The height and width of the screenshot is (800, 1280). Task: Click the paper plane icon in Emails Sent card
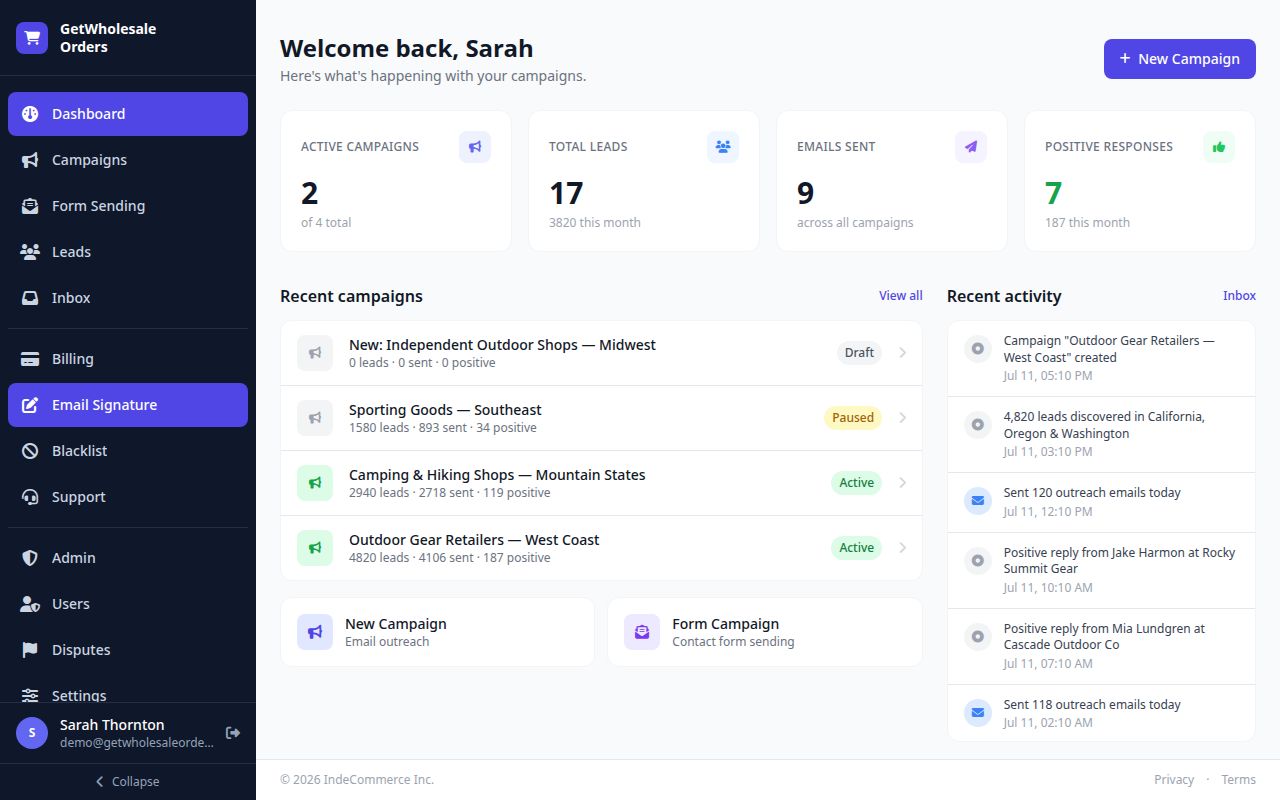tap(971, 147)
